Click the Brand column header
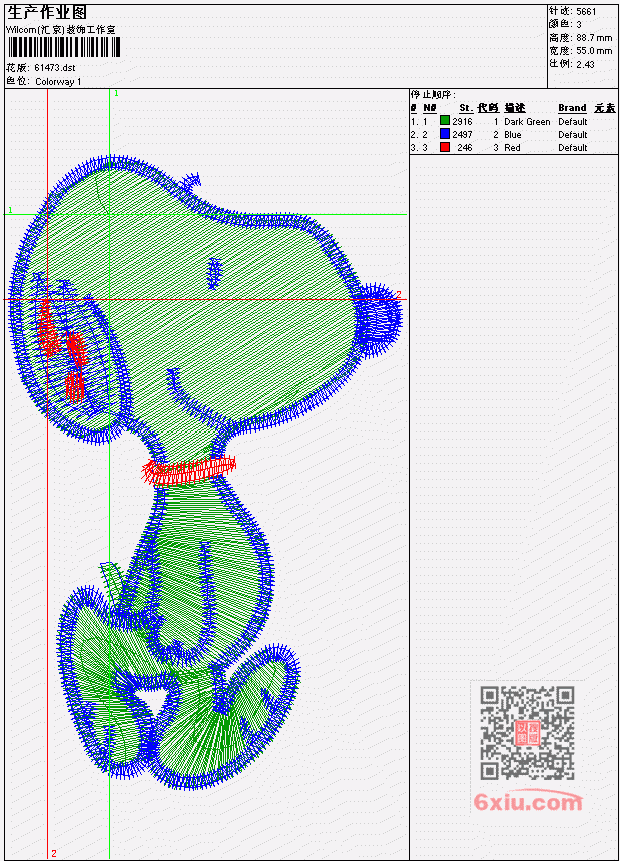620x861 pixels. [x=572, y=108]
